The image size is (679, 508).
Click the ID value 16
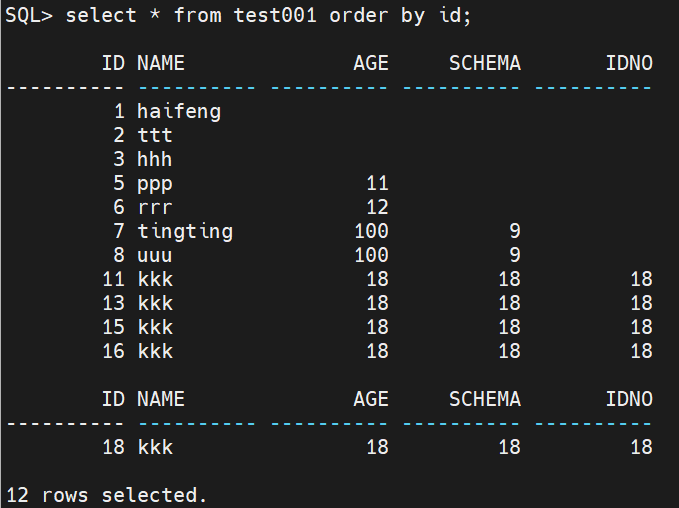point(113,351)
